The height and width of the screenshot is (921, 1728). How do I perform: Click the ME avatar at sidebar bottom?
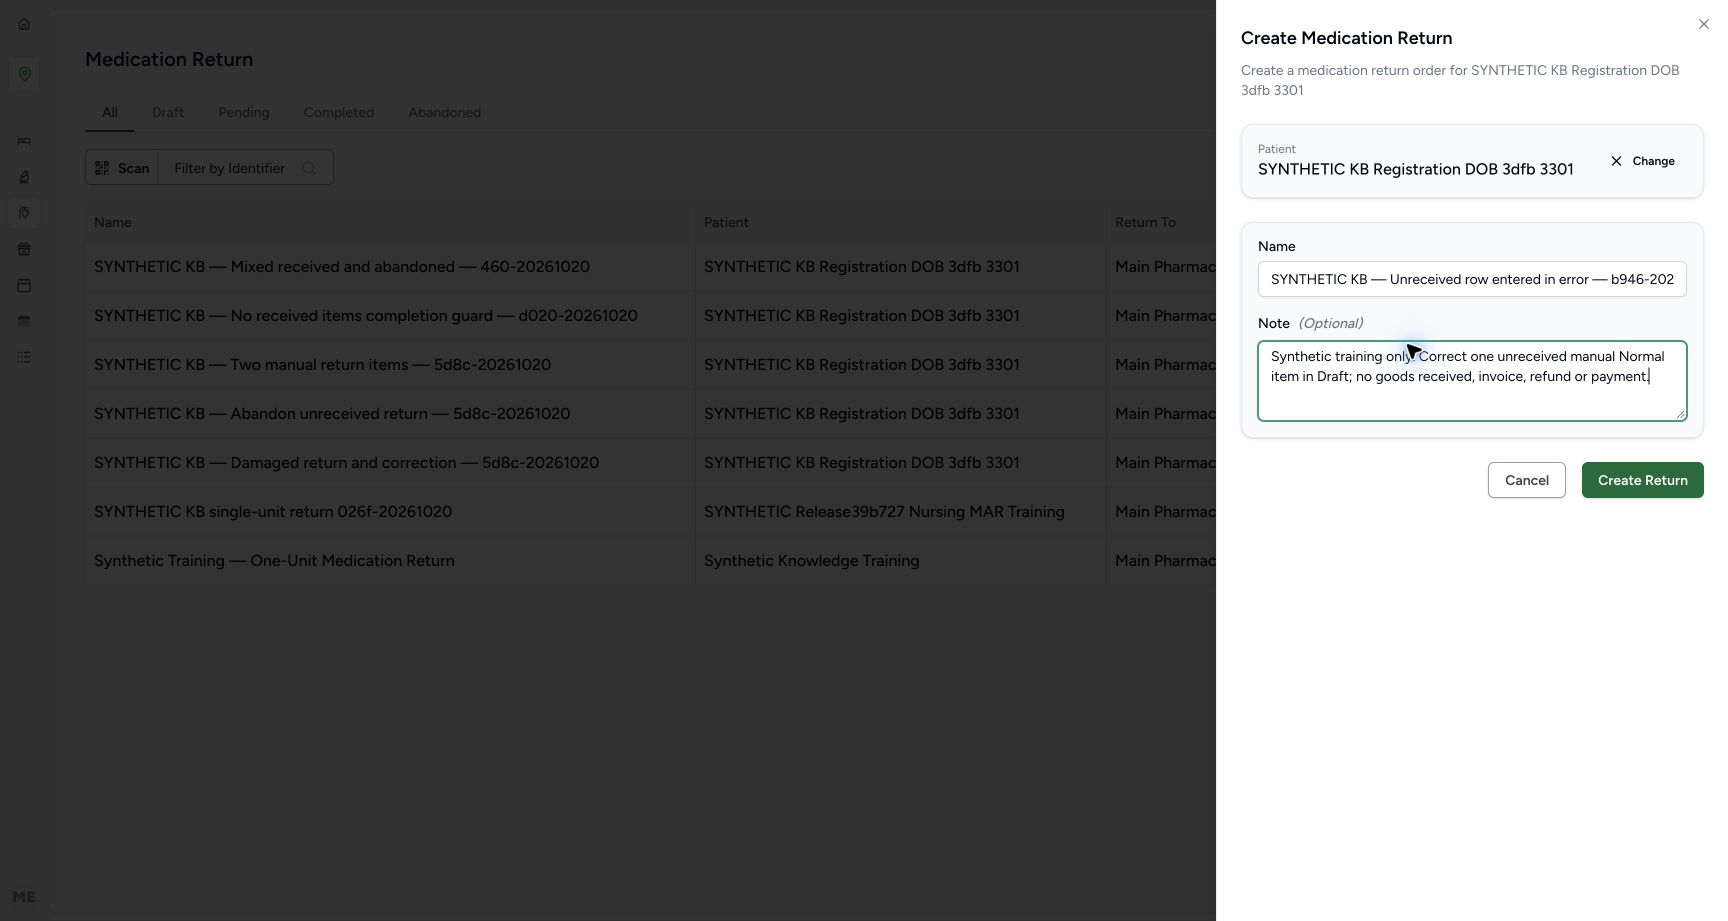24,897
